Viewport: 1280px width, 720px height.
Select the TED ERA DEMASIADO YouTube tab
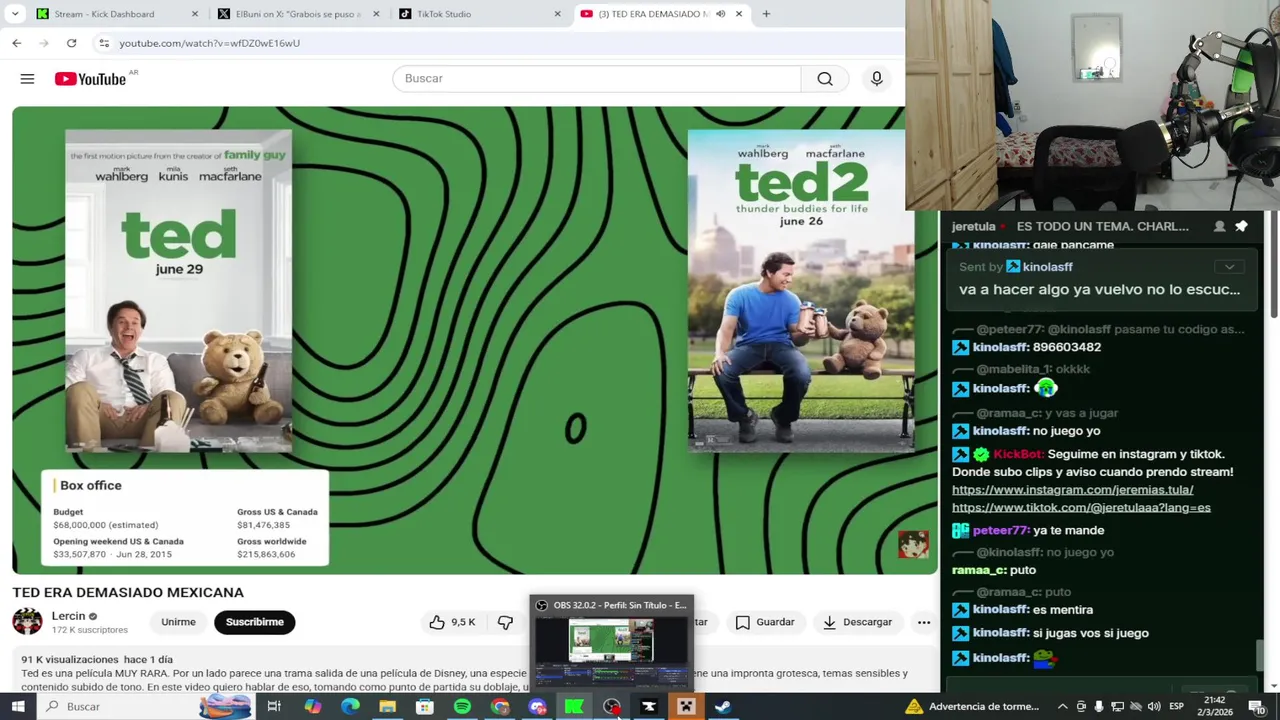(x=652, y=14)
